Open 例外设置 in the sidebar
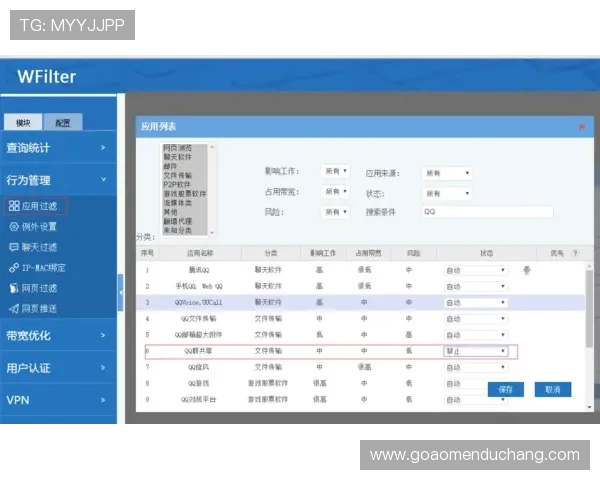Image resolution: width=600 pixels, height=480 pixels. point(33,227)
